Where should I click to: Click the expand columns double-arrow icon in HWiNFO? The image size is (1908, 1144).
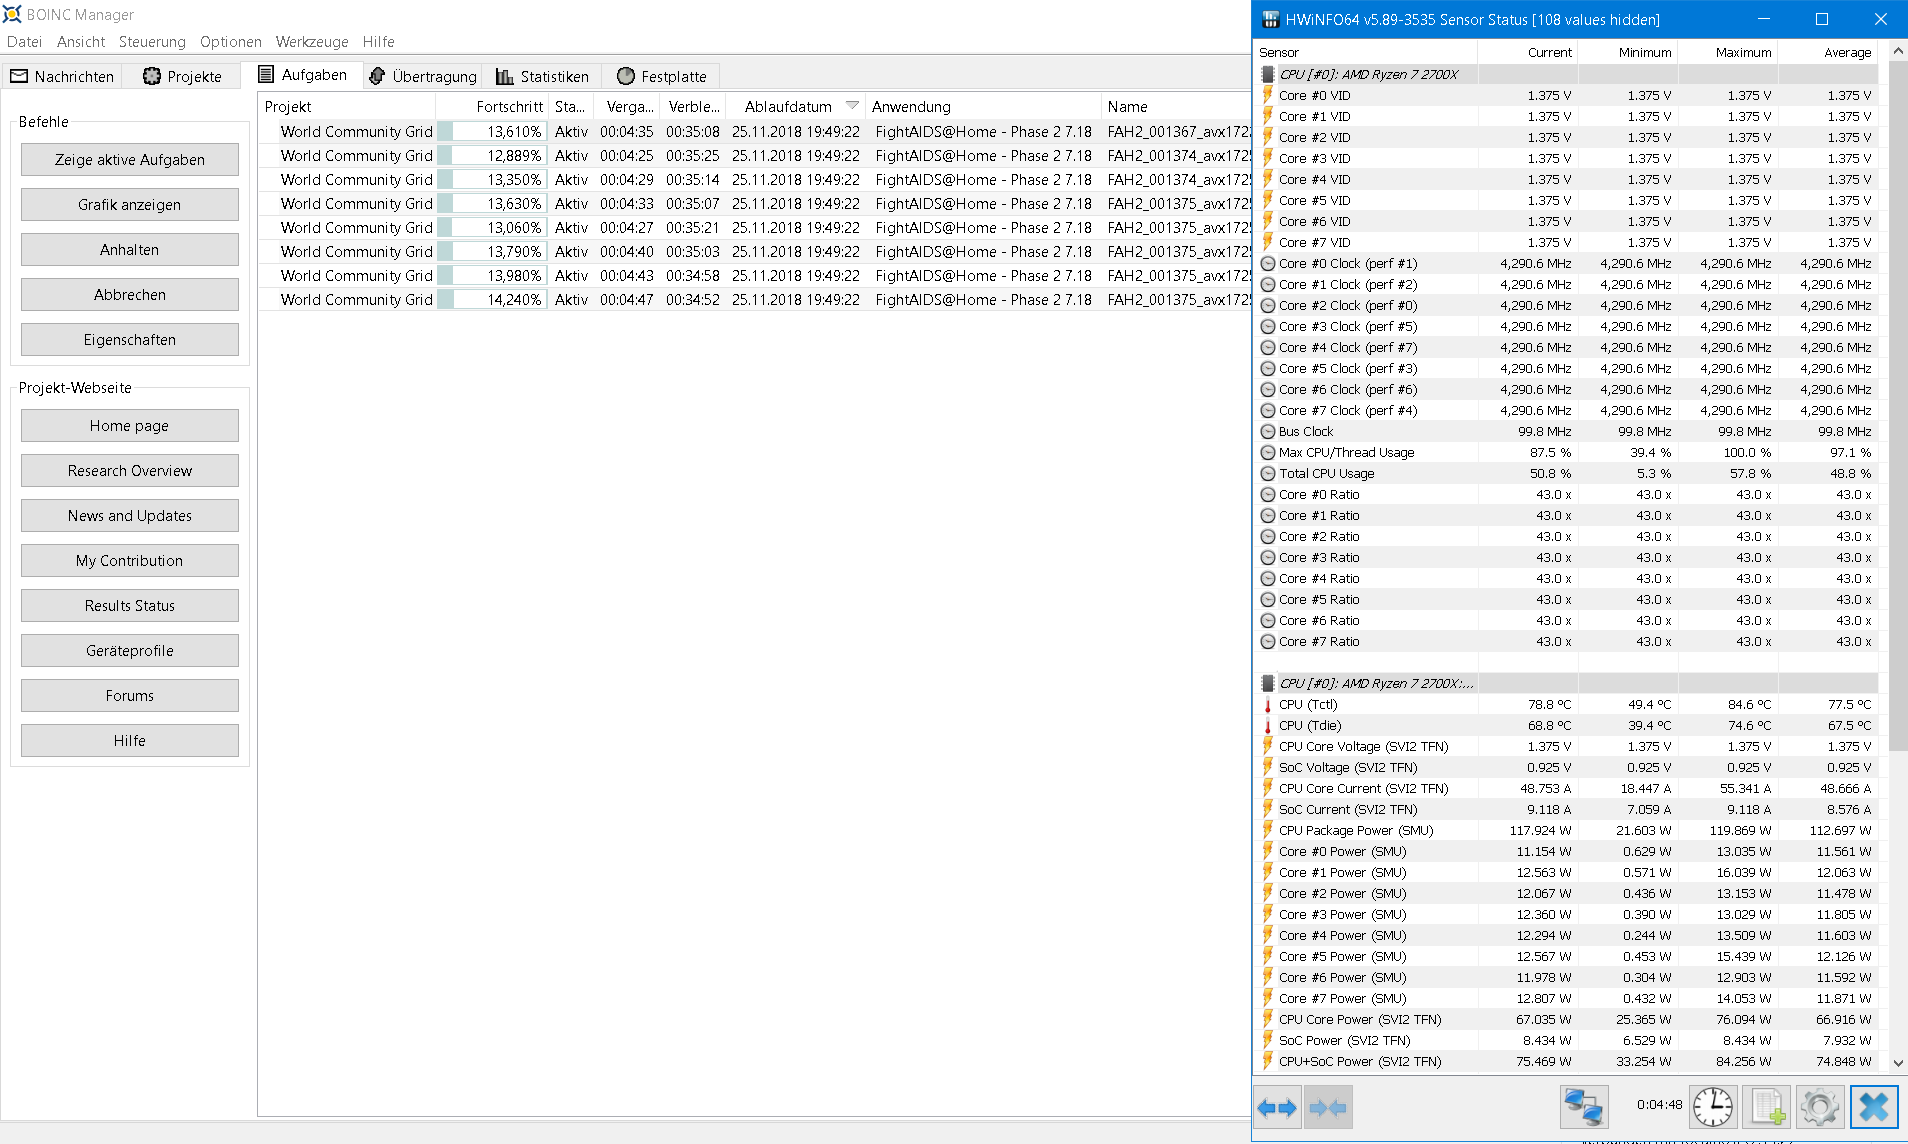point(1277,1107)
